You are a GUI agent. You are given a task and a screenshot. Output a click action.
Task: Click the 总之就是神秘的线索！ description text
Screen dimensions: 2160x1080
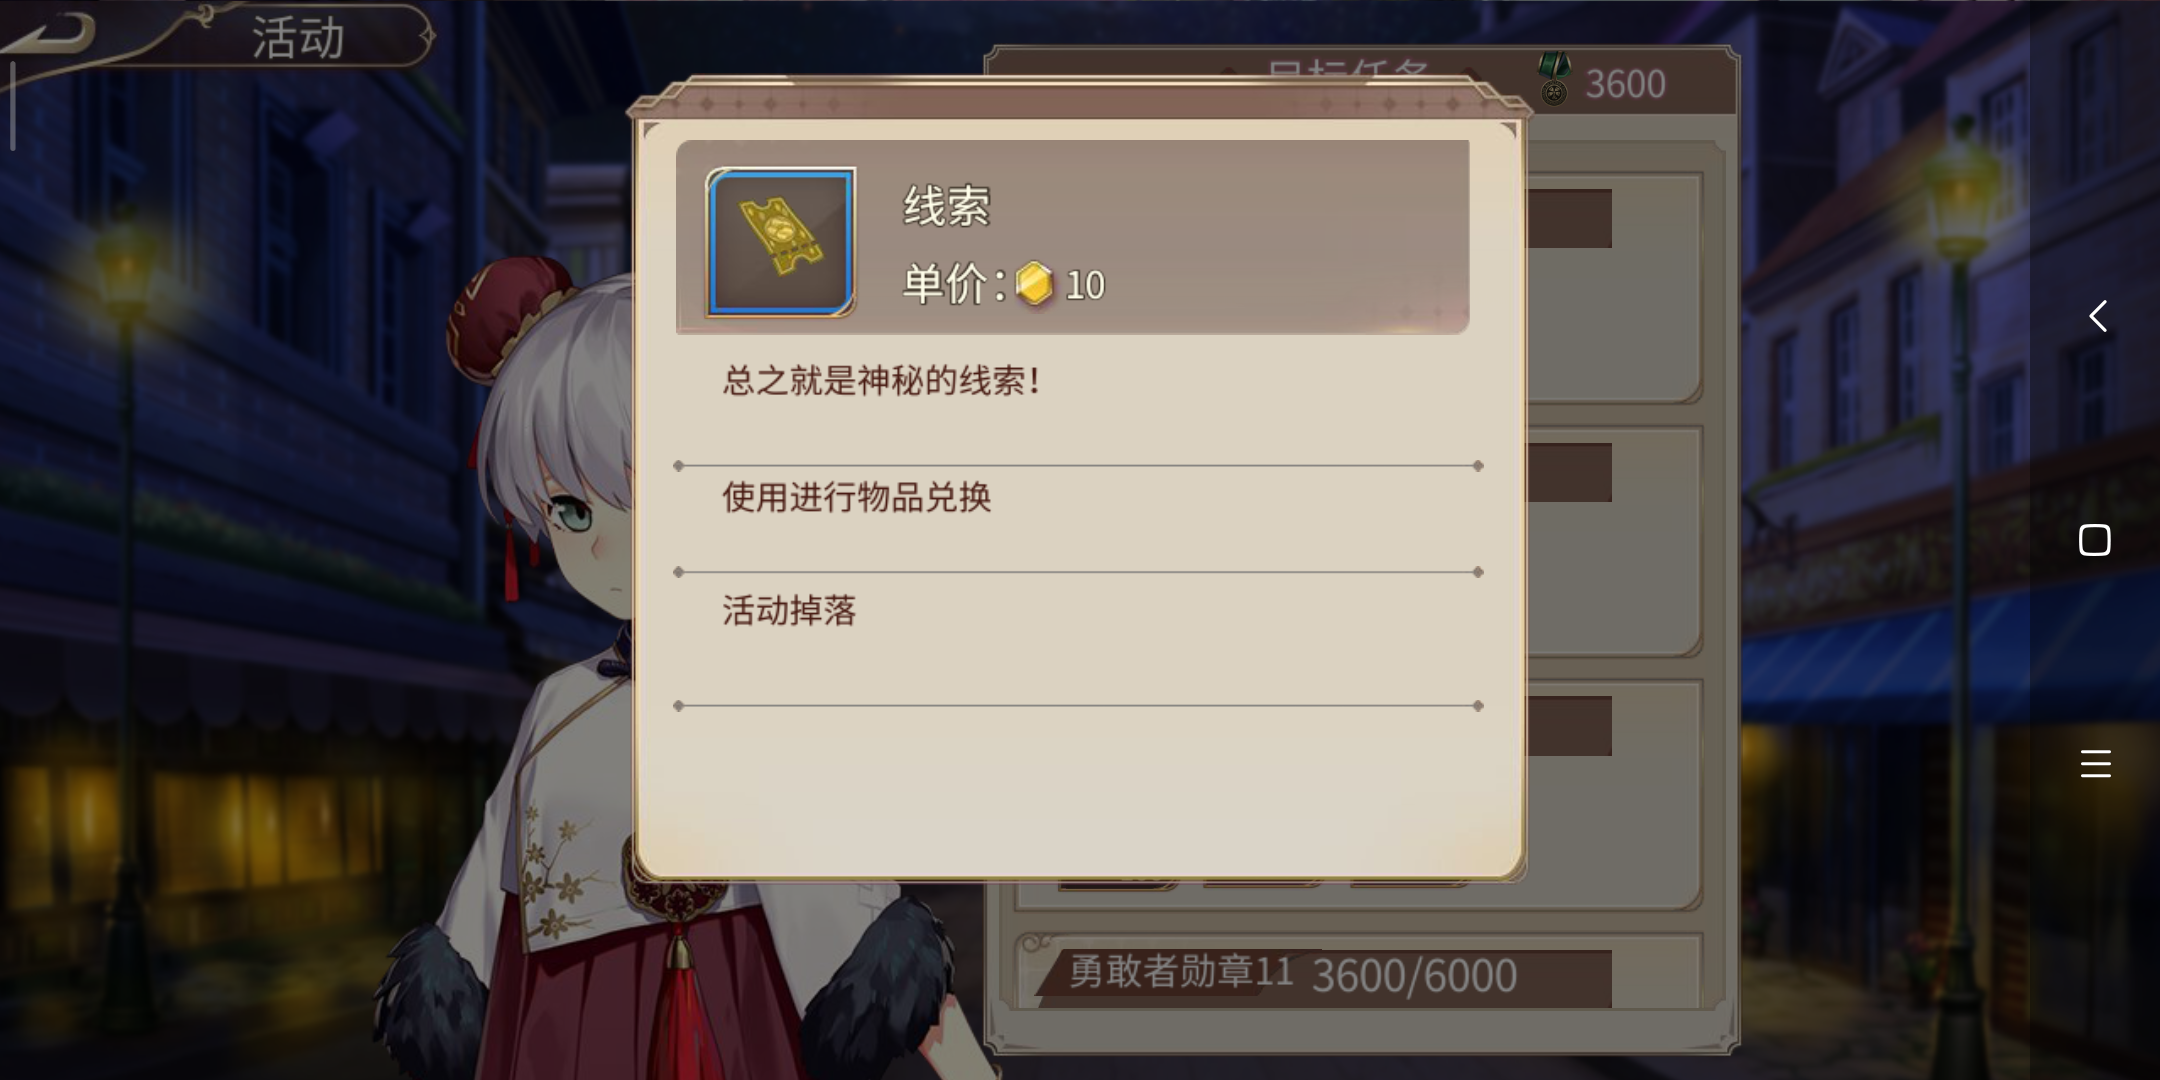[882, 380]
